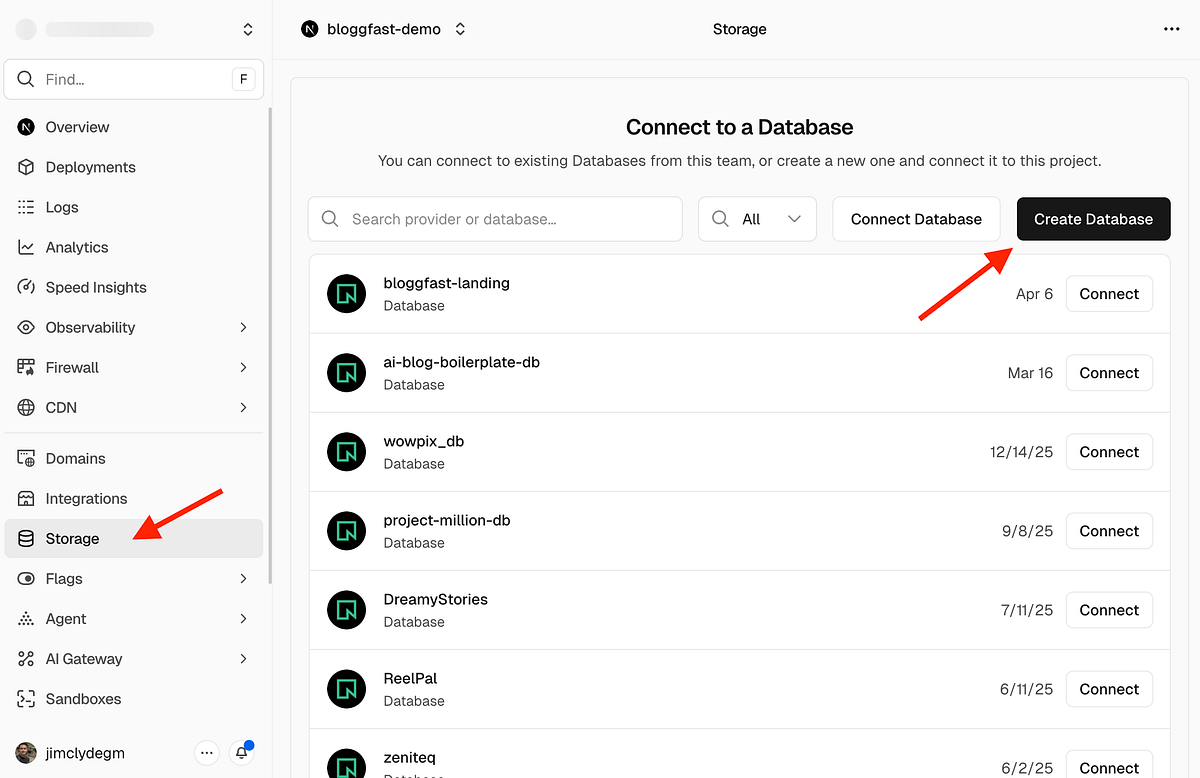Open Speed Insights in sidebar
The image size is (1200, 778).
coord(96,287)
